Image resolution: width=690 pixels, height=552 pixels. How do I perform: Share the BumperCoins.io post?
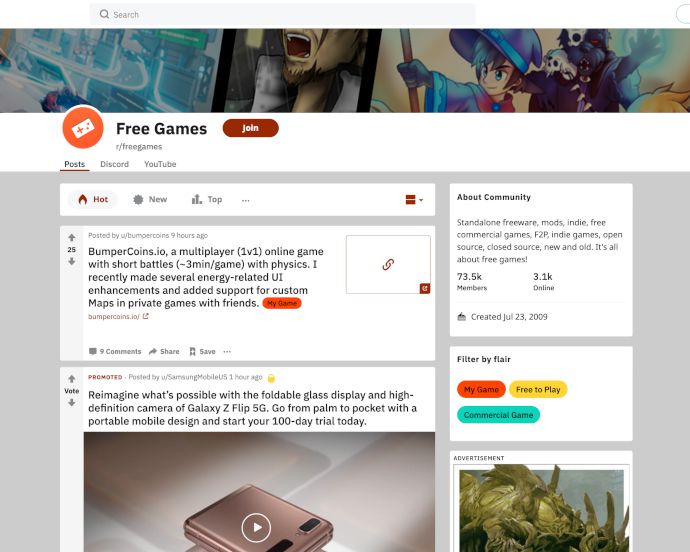point(164,351)
